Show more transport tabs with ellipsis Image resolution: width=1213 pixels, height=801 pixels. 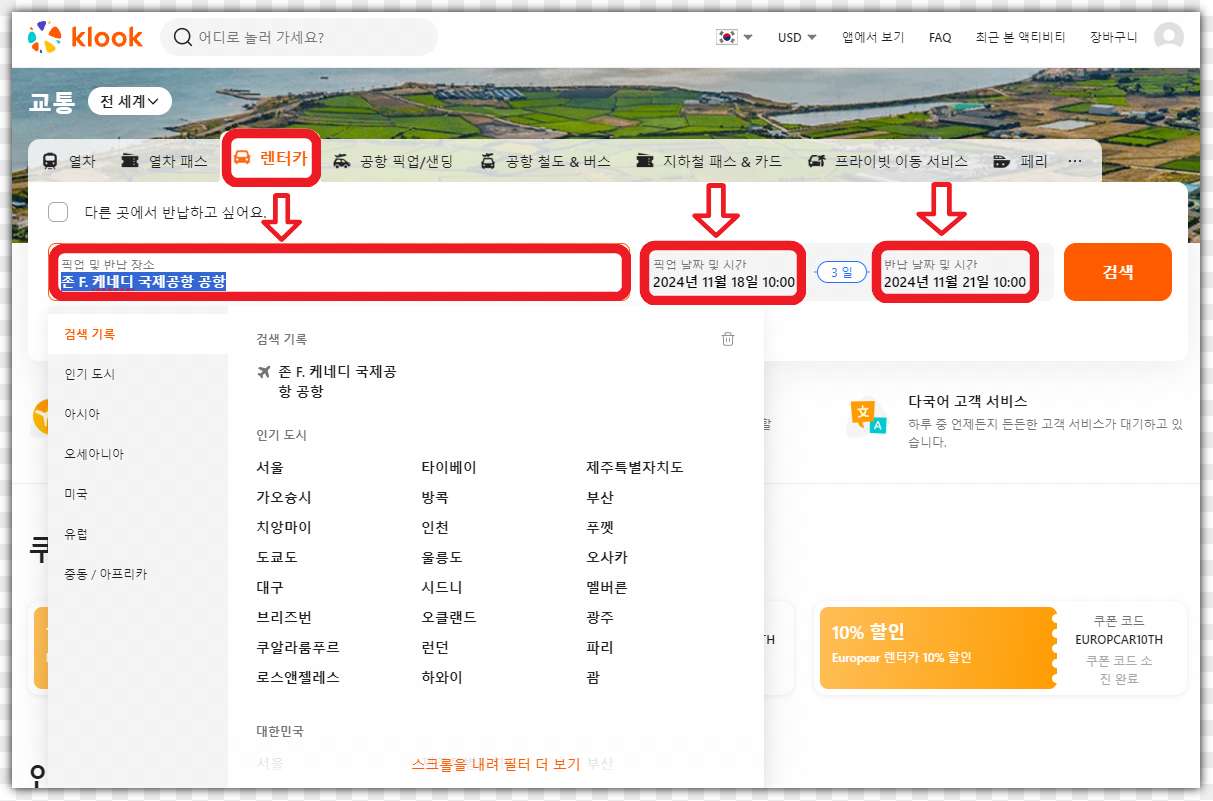pos(1075,161)
